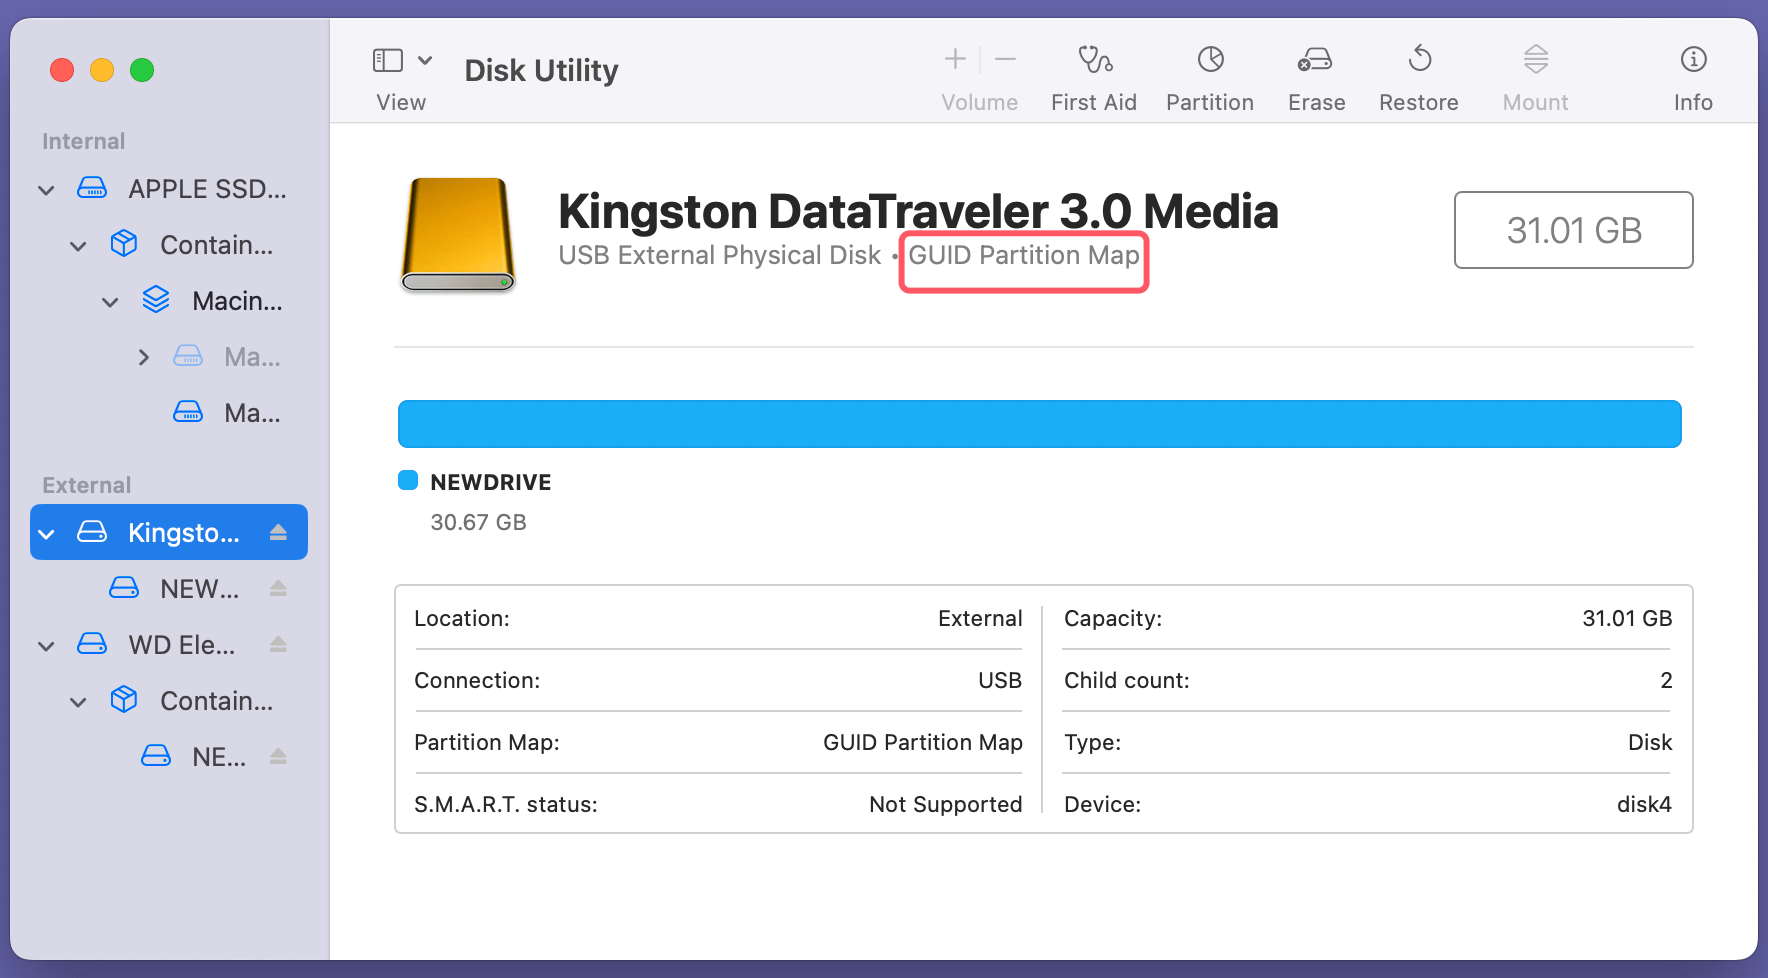Click the 31.01 GB capacity box
Screen dimensions: 1768x978
(x=1572, y=230)
